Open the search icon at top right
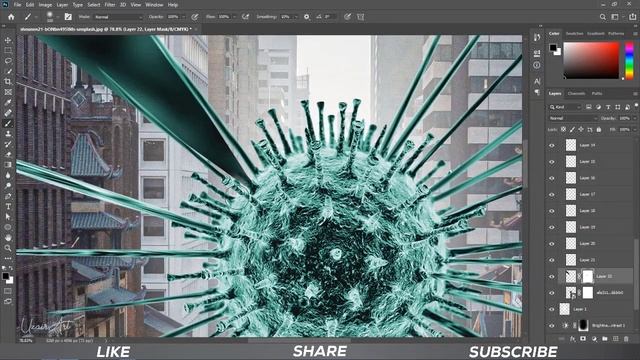The image size is (640, 360). tap(602, 17)
